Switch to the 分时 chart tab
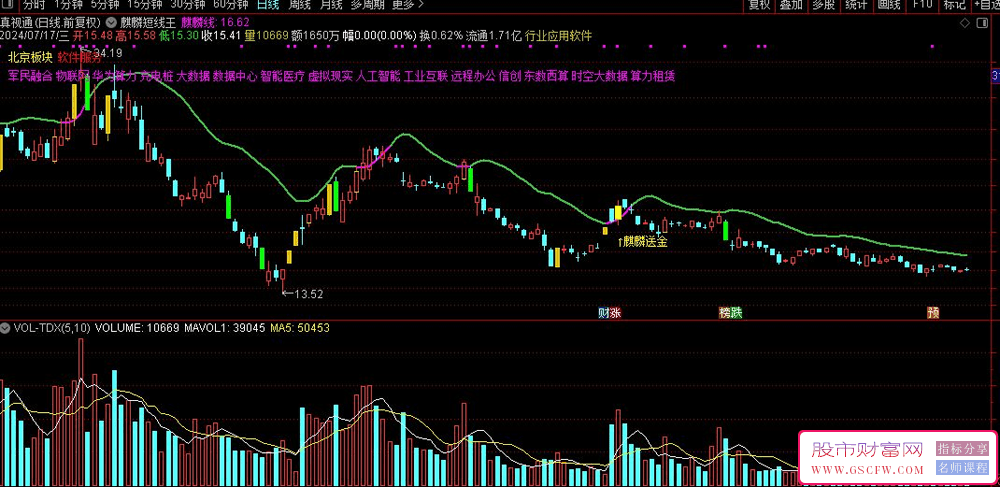The height and width of the screenshot is (487, 1000). click(x=34, y=4)
